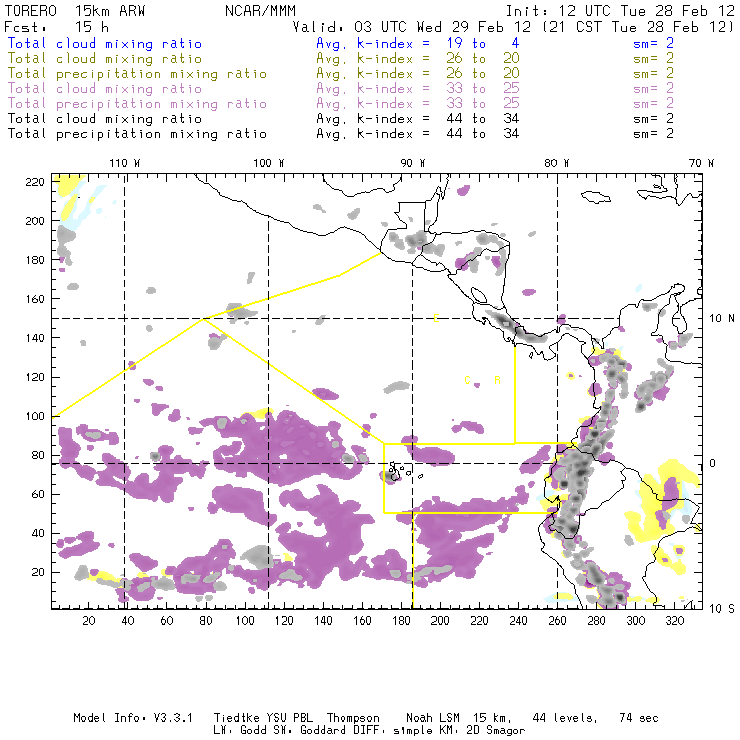Select the 'Fcst: 15 h' forecast hour text

(56, 27)
